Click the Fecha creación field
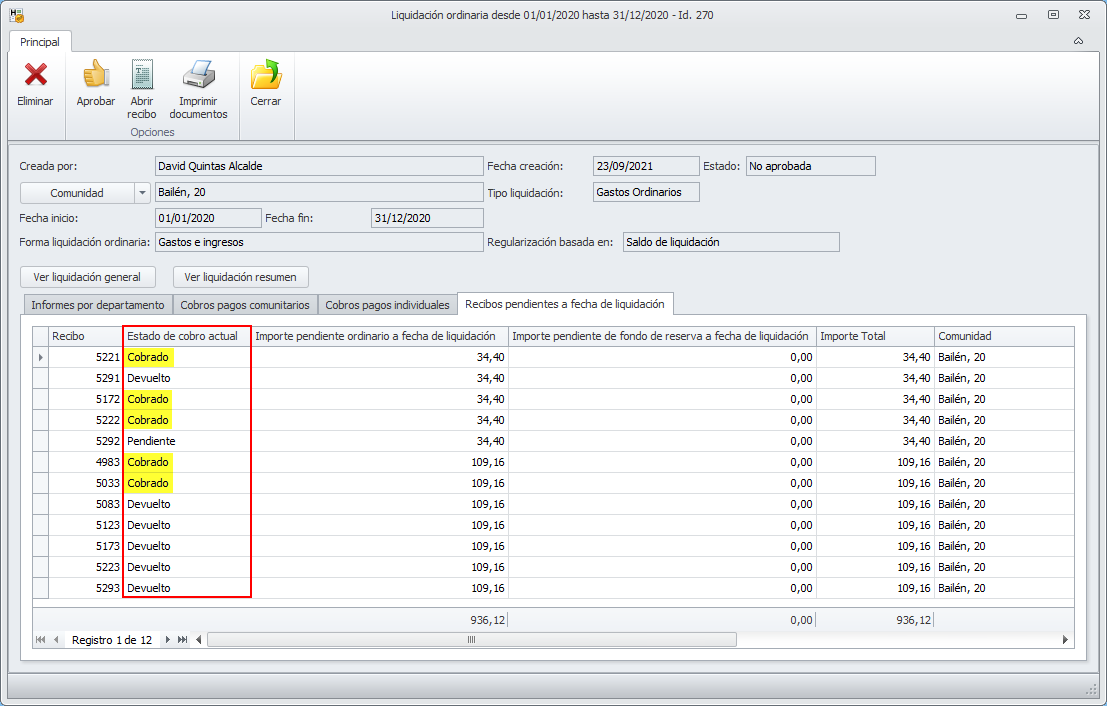The image size is (1107, 706). tap(646, 166)
